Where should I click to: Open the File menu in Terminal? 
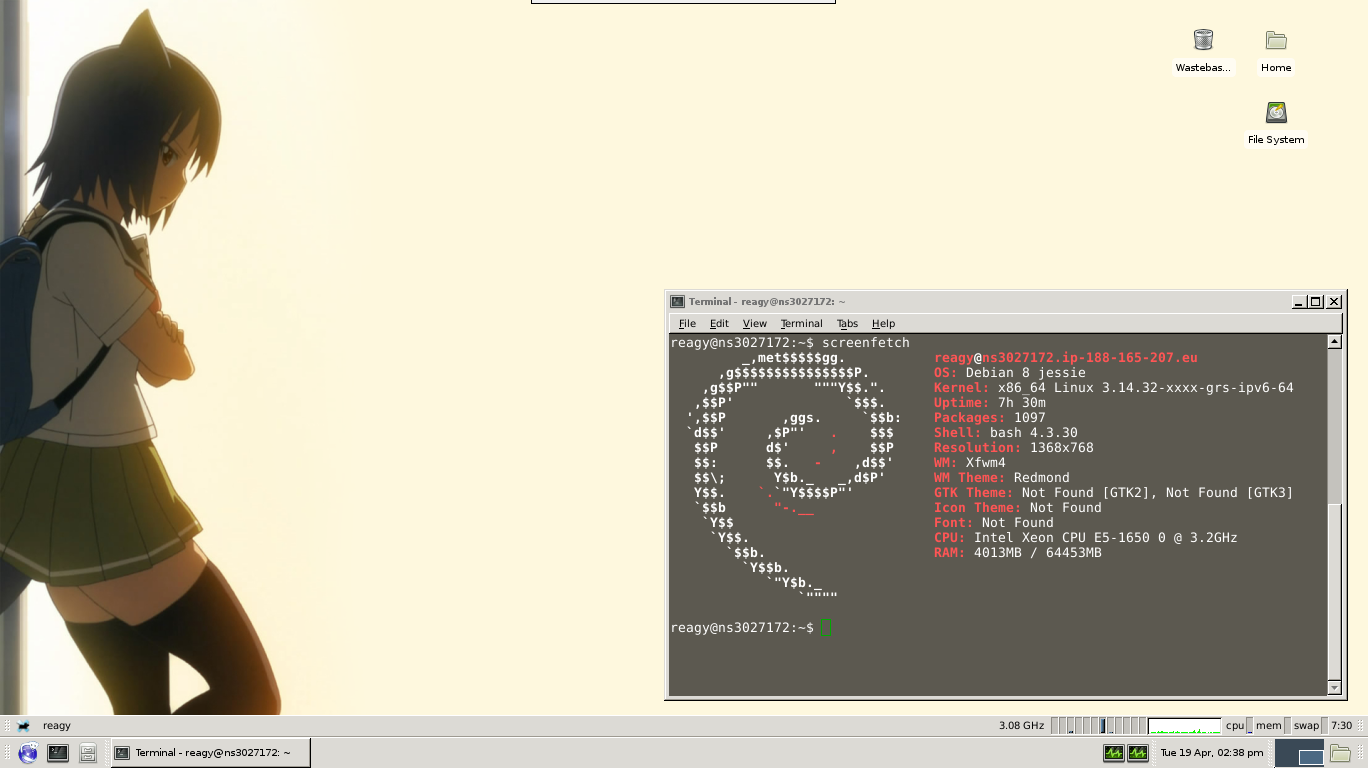(687, 323)
